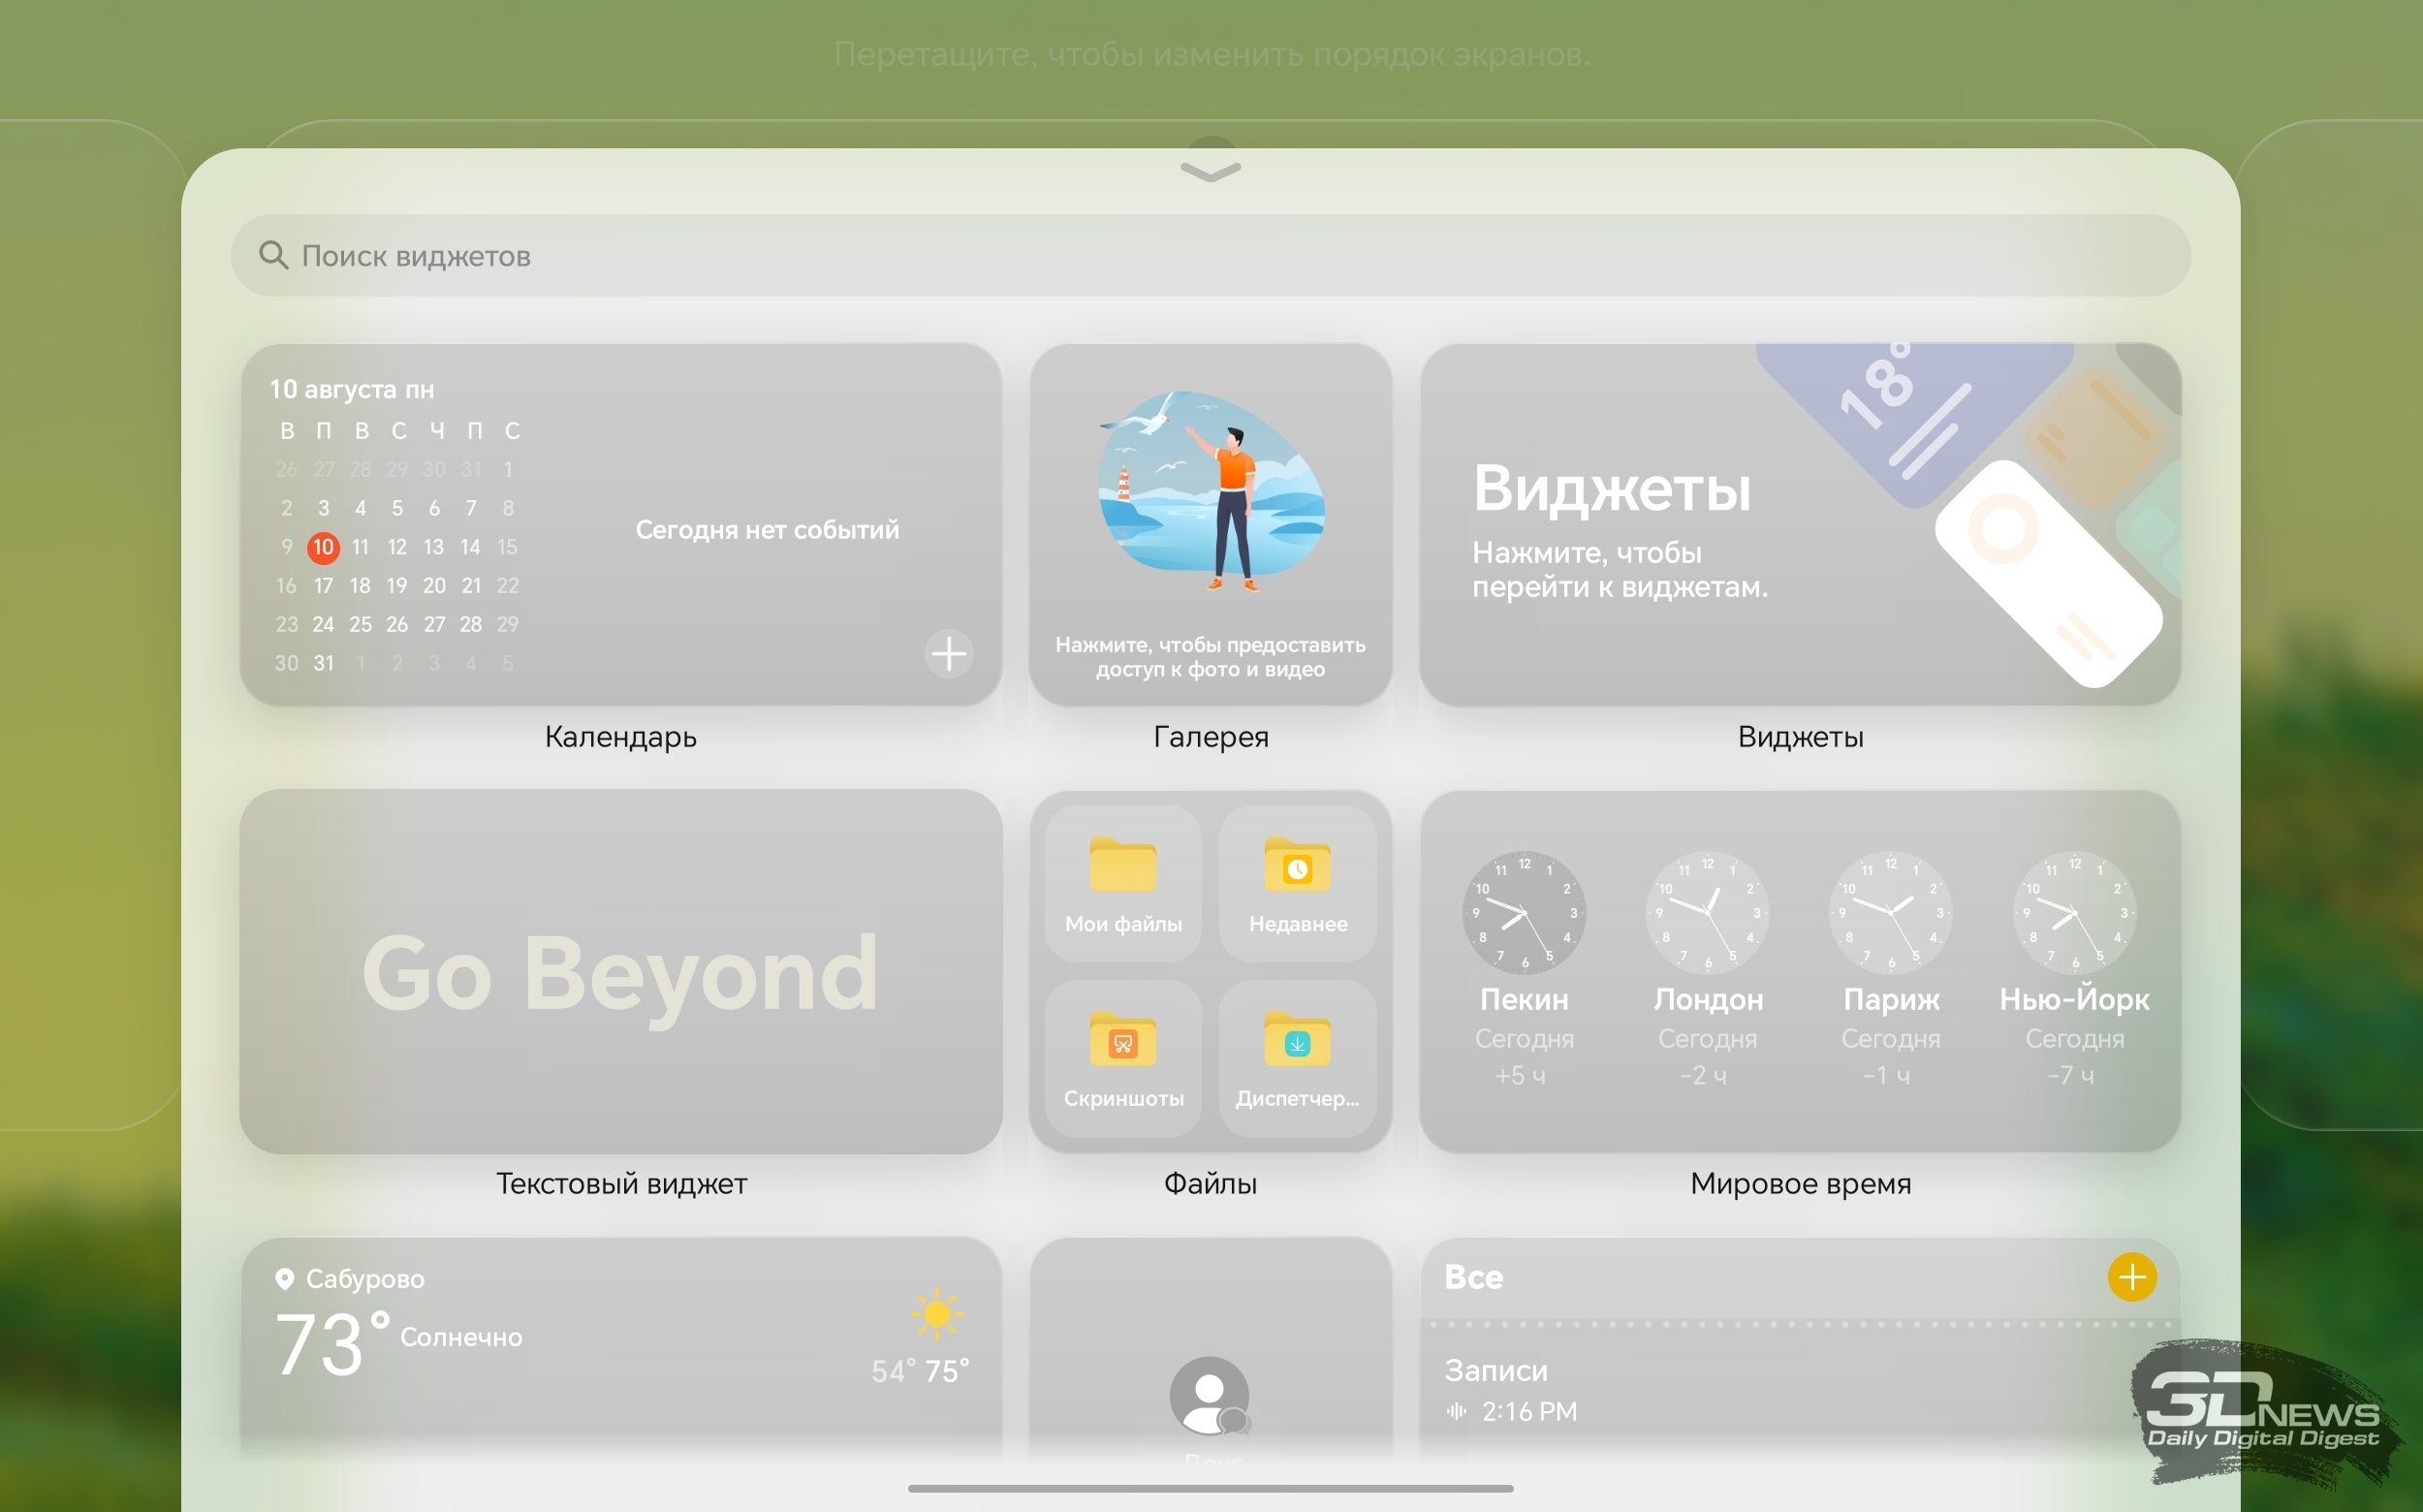
Task: Tap the audio waveform icon beside 2:16 PM
Action: [x=1456, y=1411]
